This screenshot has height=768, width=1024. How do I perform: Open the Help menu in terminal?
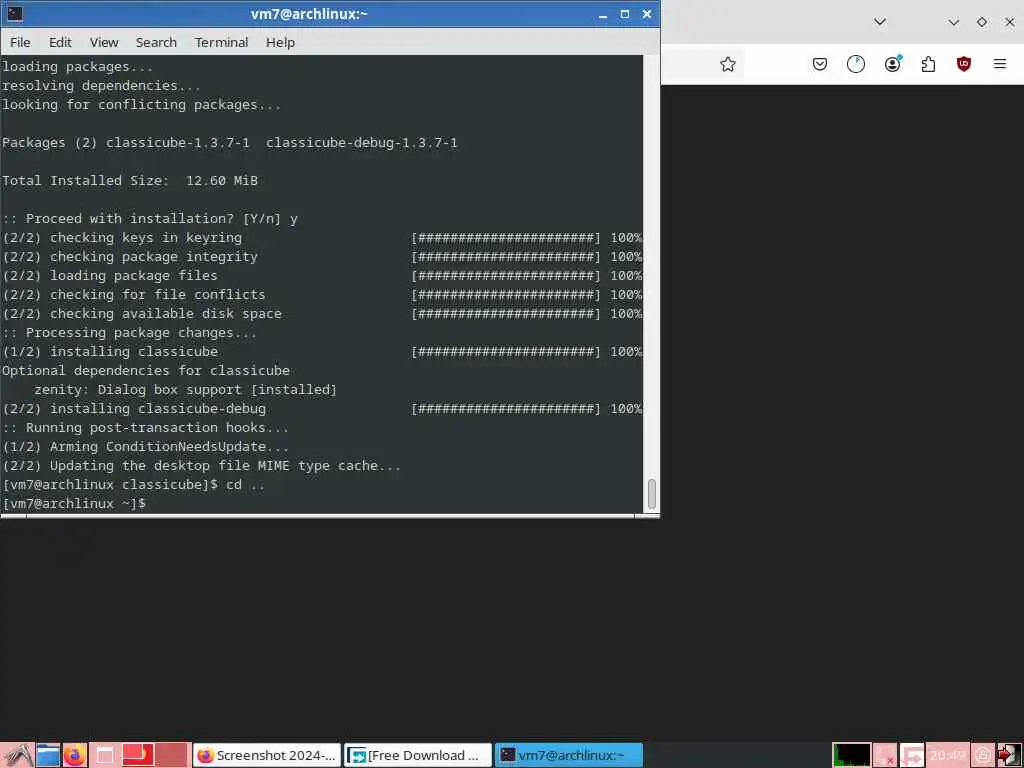(x=280, y=42)
